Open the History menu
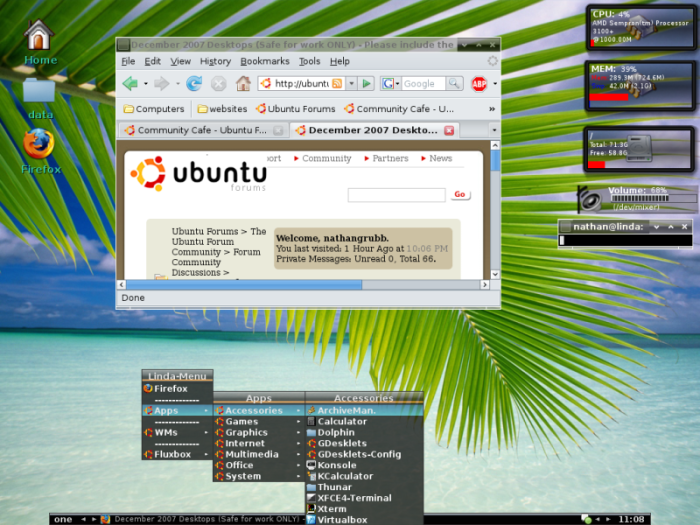This screenshot has height=525, width=700. click(x=215, y=61)
